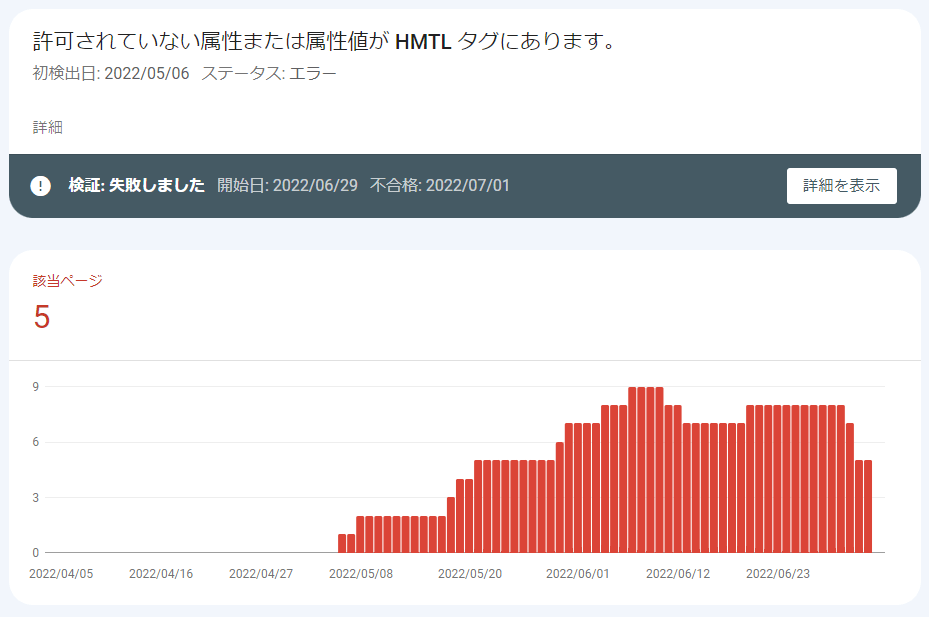
Task: Click the 開始日: 2022/06/29 text
Action: click(x=287, y=186)
